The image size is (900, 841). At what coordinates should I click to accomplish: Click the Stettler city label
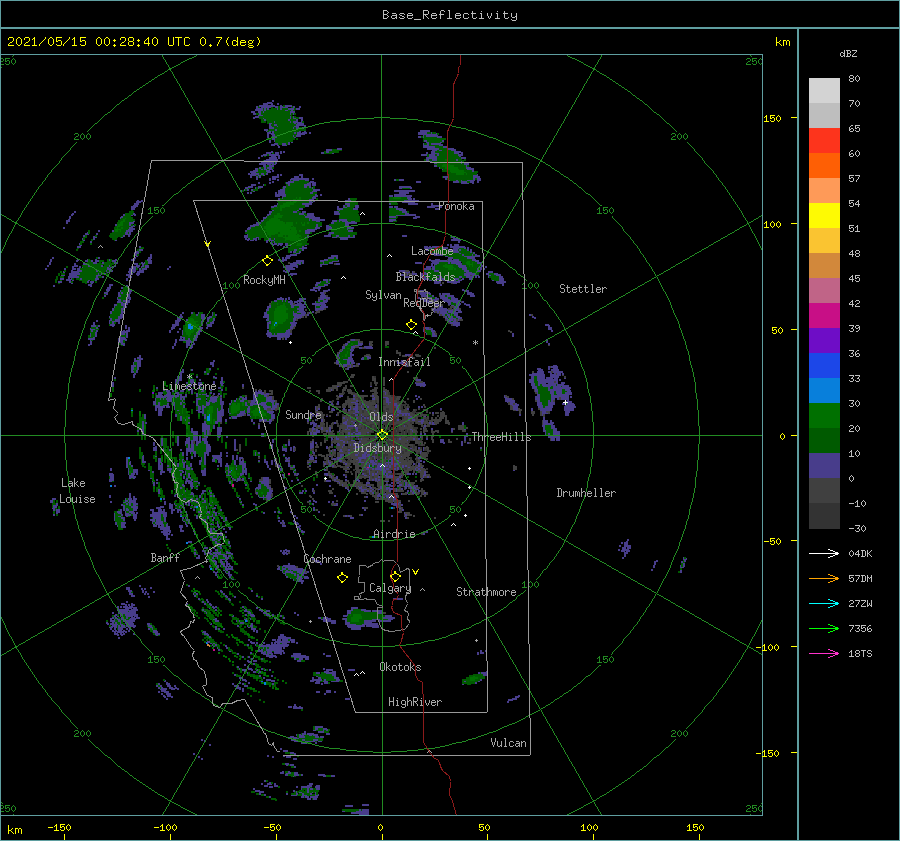pyautogui.click(x=583, y=289)
